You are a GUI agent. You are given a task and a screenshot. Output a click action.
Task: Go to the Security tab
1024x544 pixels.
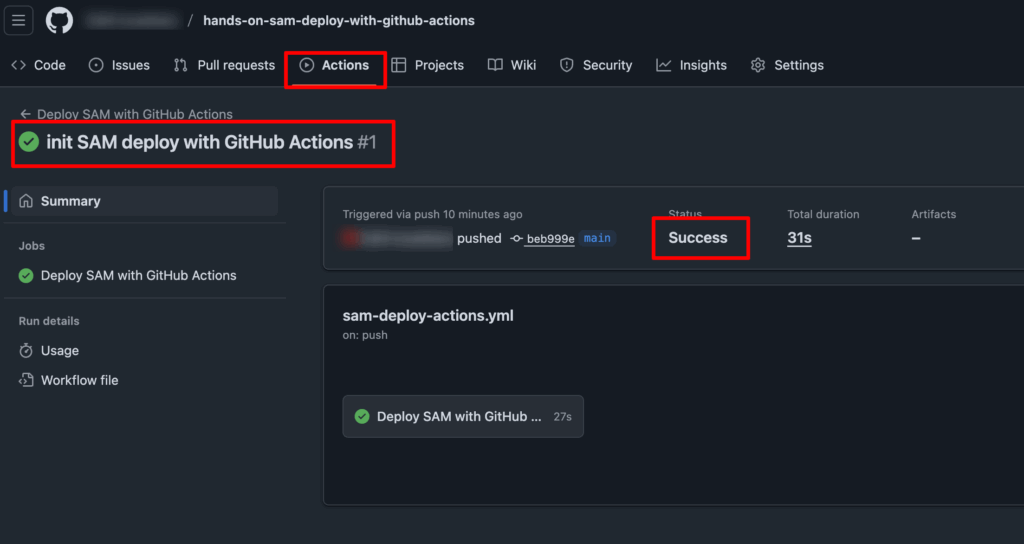tap(596, 65)
